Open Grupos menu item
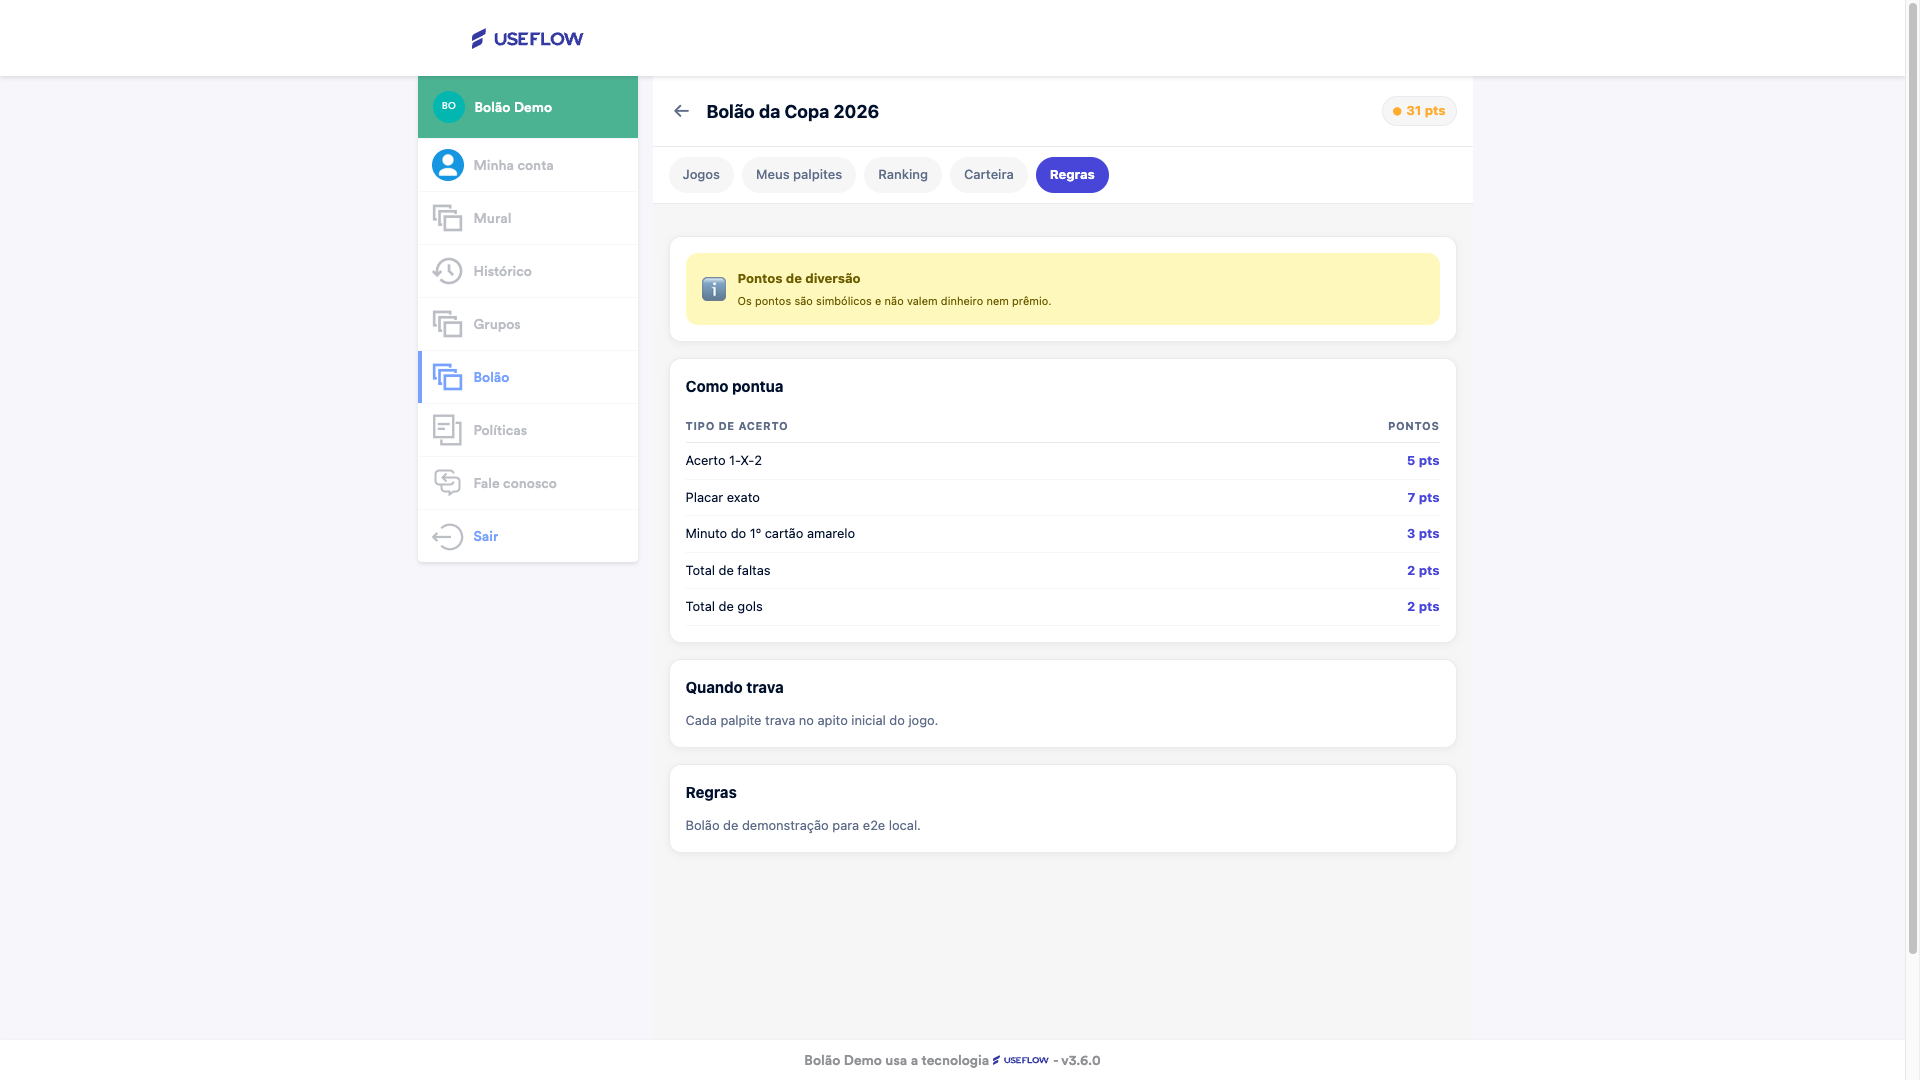1920x1080 pixels. (528, 324)
